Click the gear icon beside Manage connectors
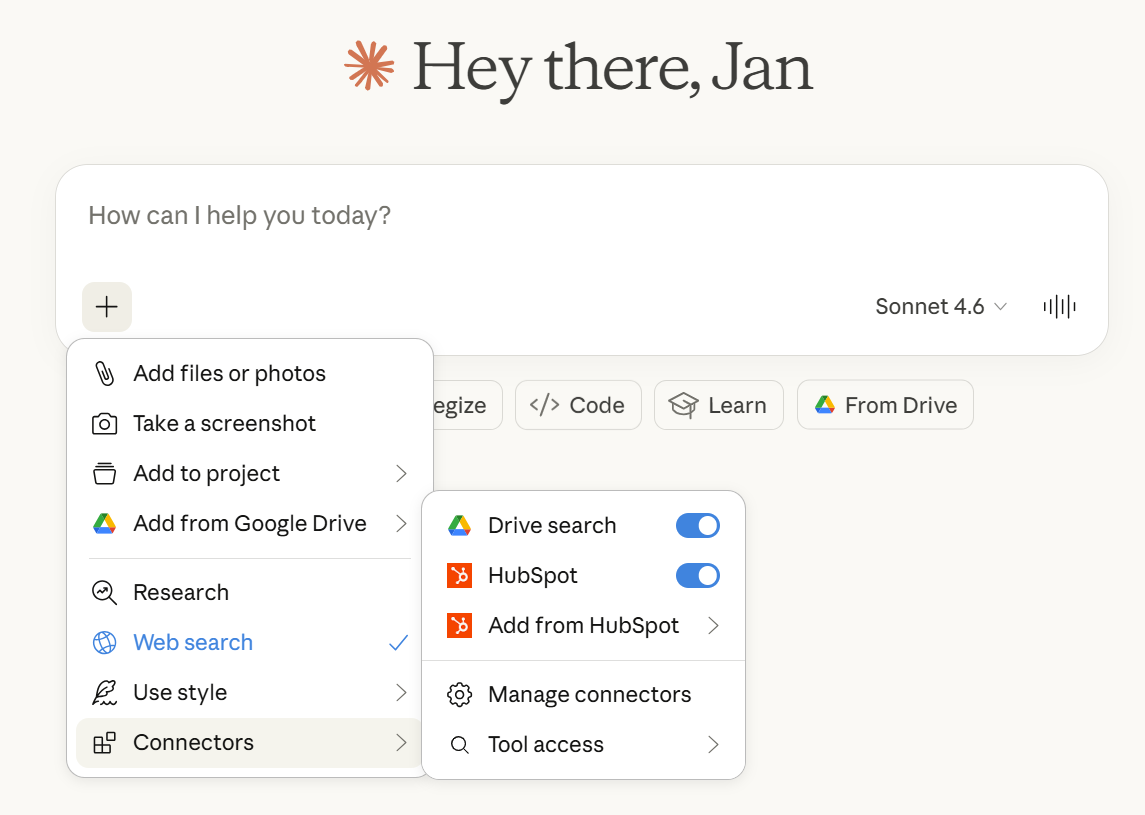Viewport: 1145px width, 815px height. 459,695
